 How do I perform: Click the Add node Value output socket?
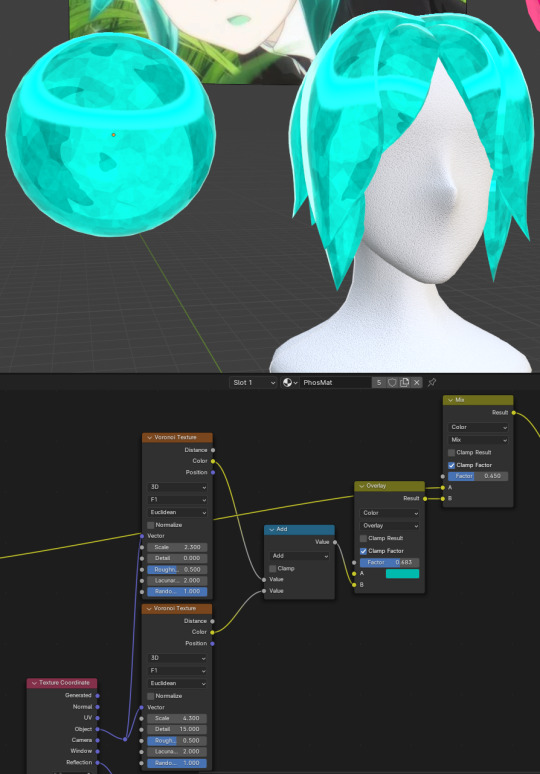(x=335, y=542)
